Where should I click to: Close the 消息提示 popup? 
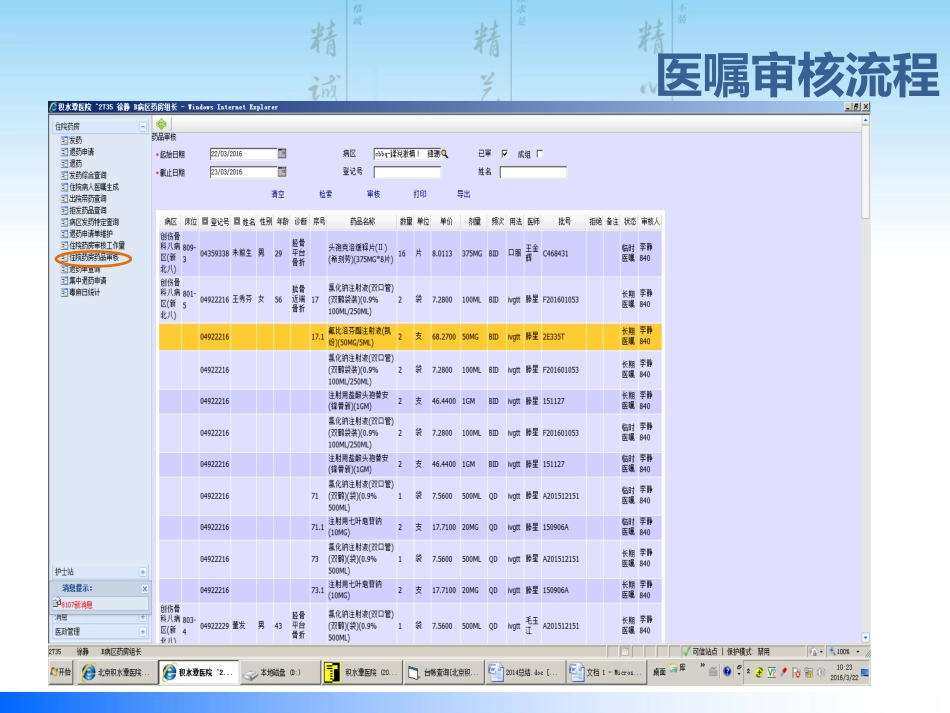tap(145, 588)
